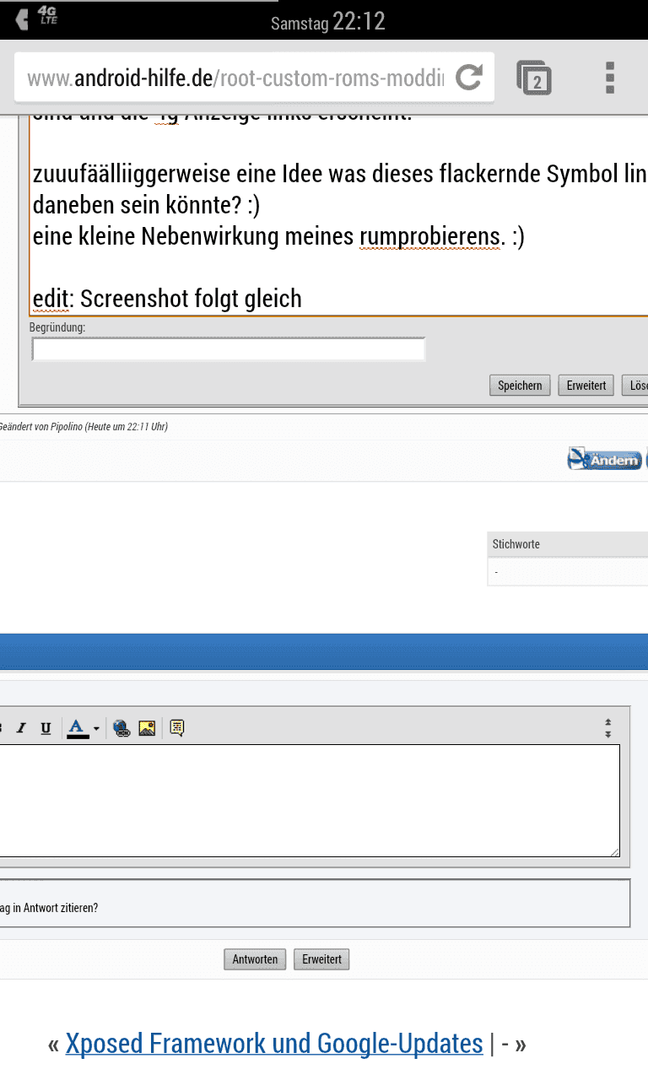Tap the back arrow in status bar
This screenshot has width=648, height=1080.
22,19
